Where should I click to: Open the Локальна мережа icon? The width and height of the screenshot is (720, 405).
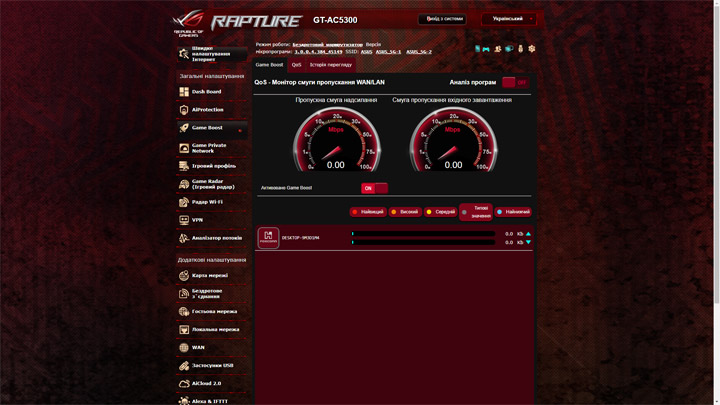184,330
